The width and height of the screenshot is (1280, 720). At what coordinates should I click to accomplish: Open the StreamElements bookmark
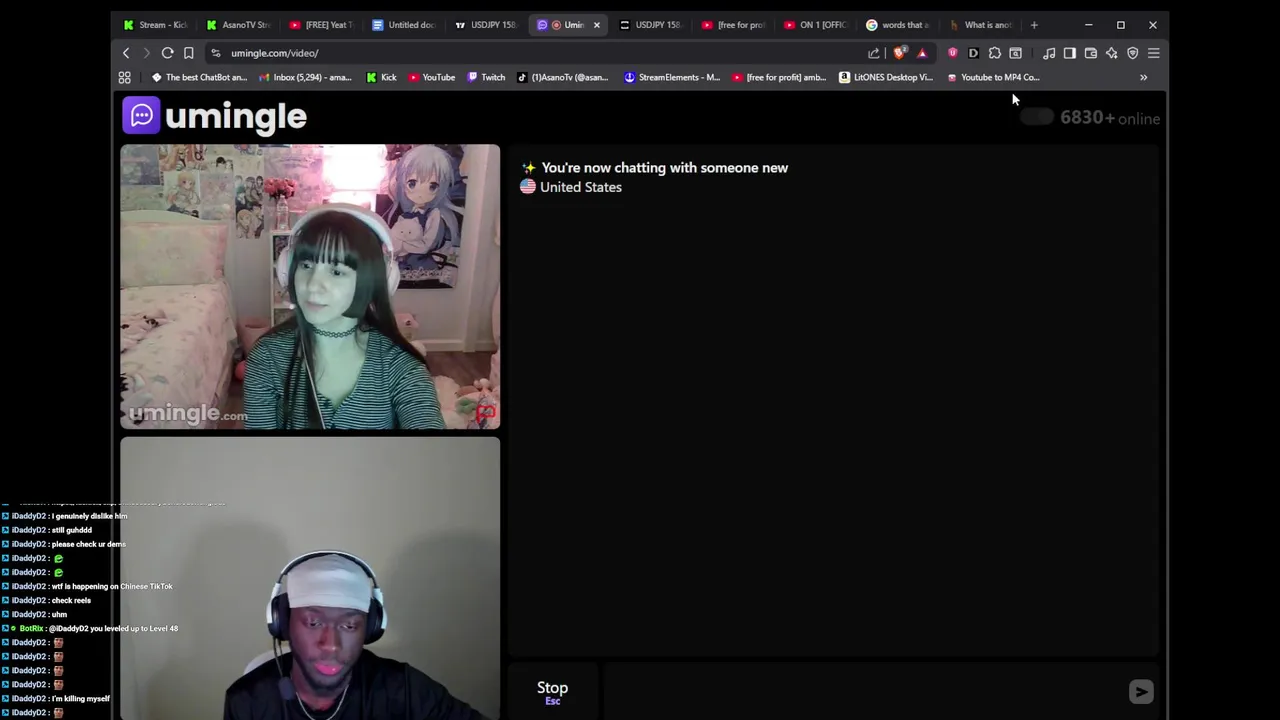point(671,77)
